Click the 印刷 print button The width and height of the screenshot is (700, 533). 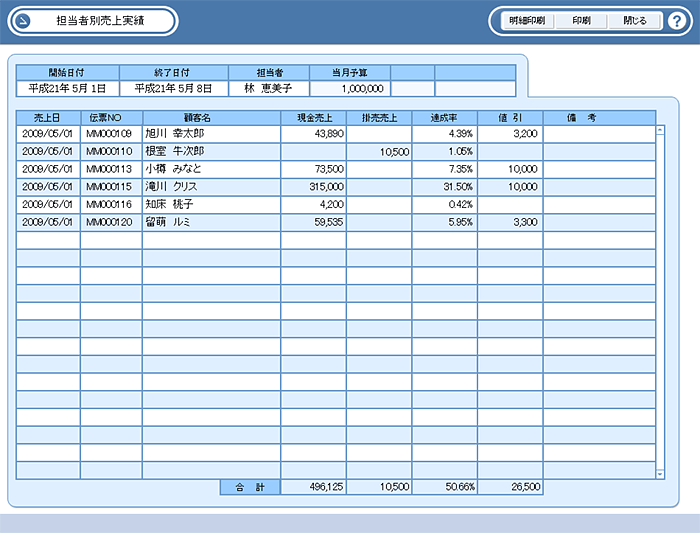tap(581, 21)
